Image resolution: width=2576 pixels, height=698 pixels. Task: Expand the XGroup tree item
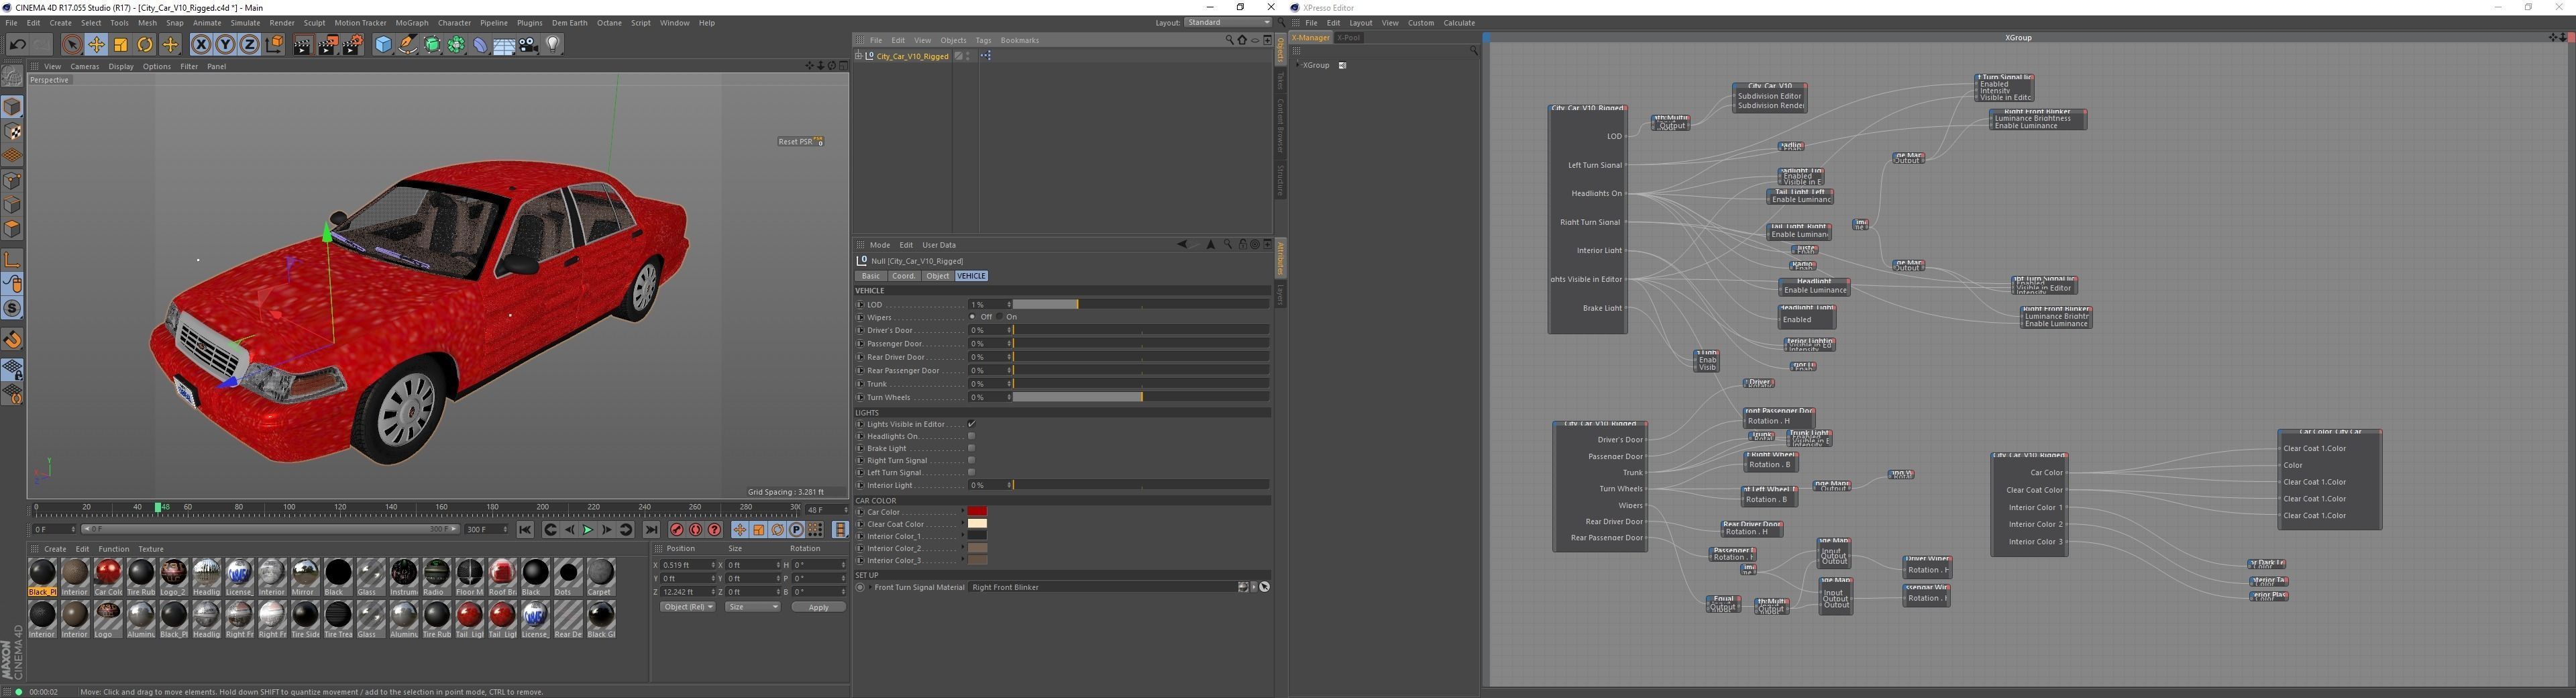click(x=1297, y=65)
